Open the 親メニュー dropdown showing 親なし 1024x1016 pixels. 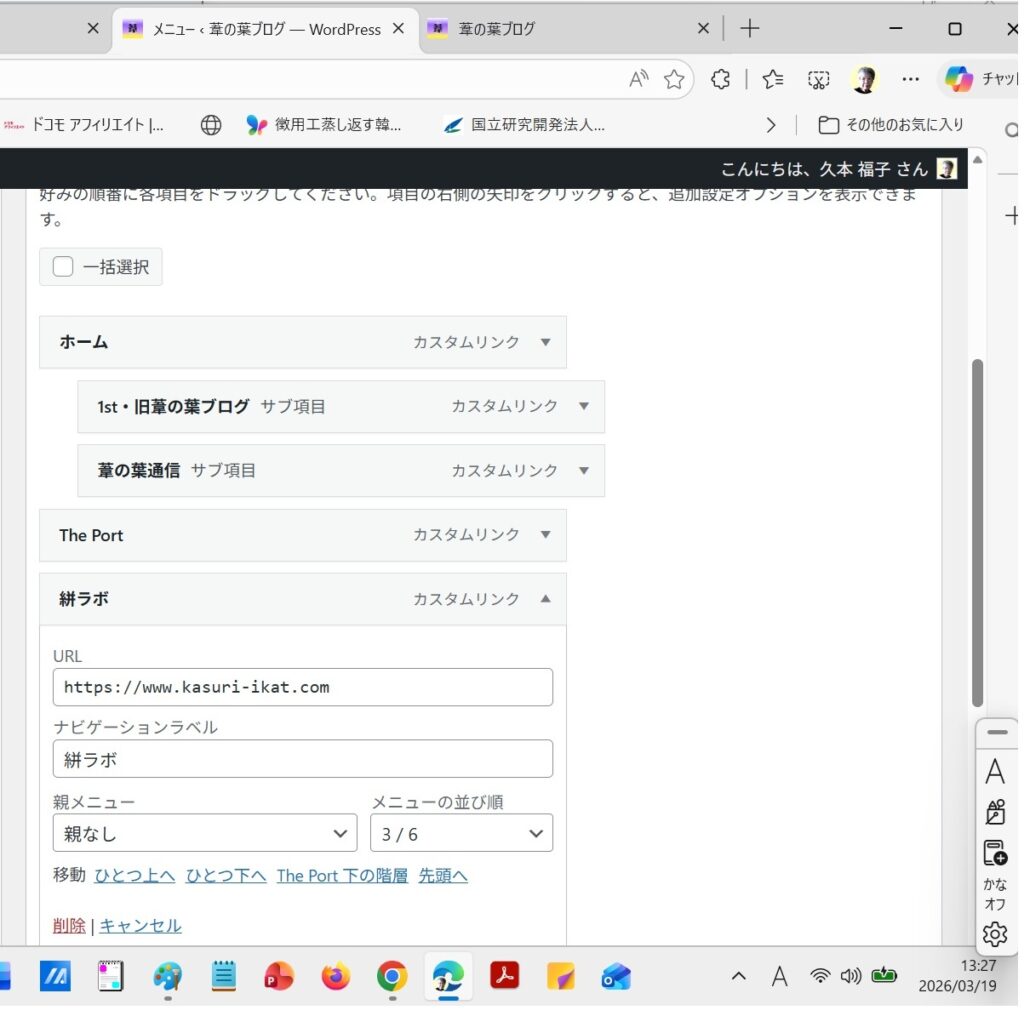click(x=205, y=833)
